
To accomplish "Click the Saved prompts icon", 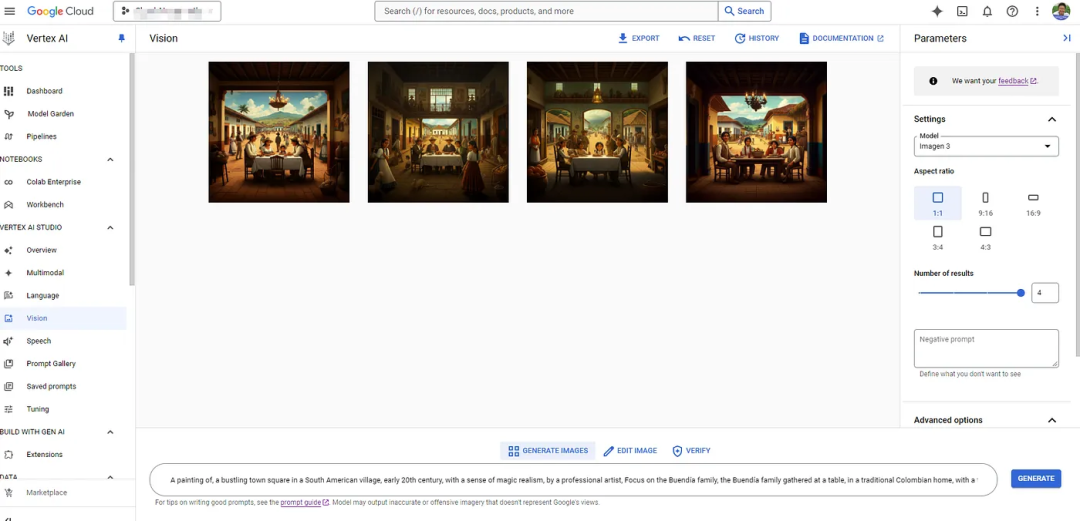I will tap(8, 387).
